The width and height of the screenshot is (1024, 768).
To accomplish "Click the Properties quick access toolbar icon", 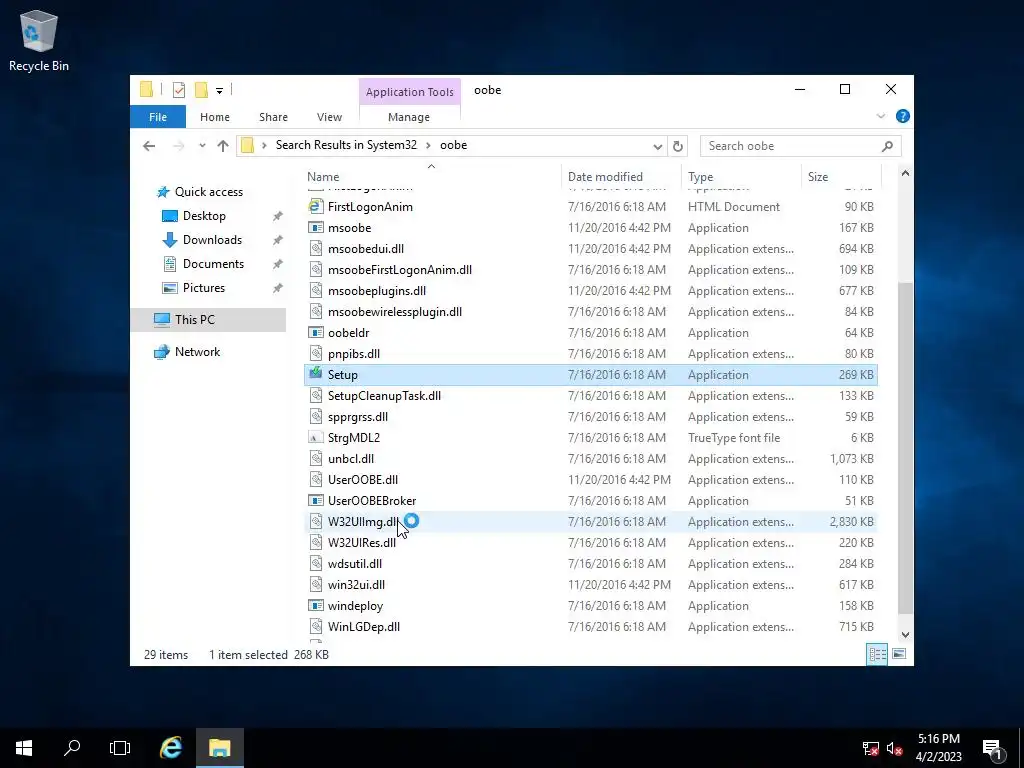I will 178,90.
